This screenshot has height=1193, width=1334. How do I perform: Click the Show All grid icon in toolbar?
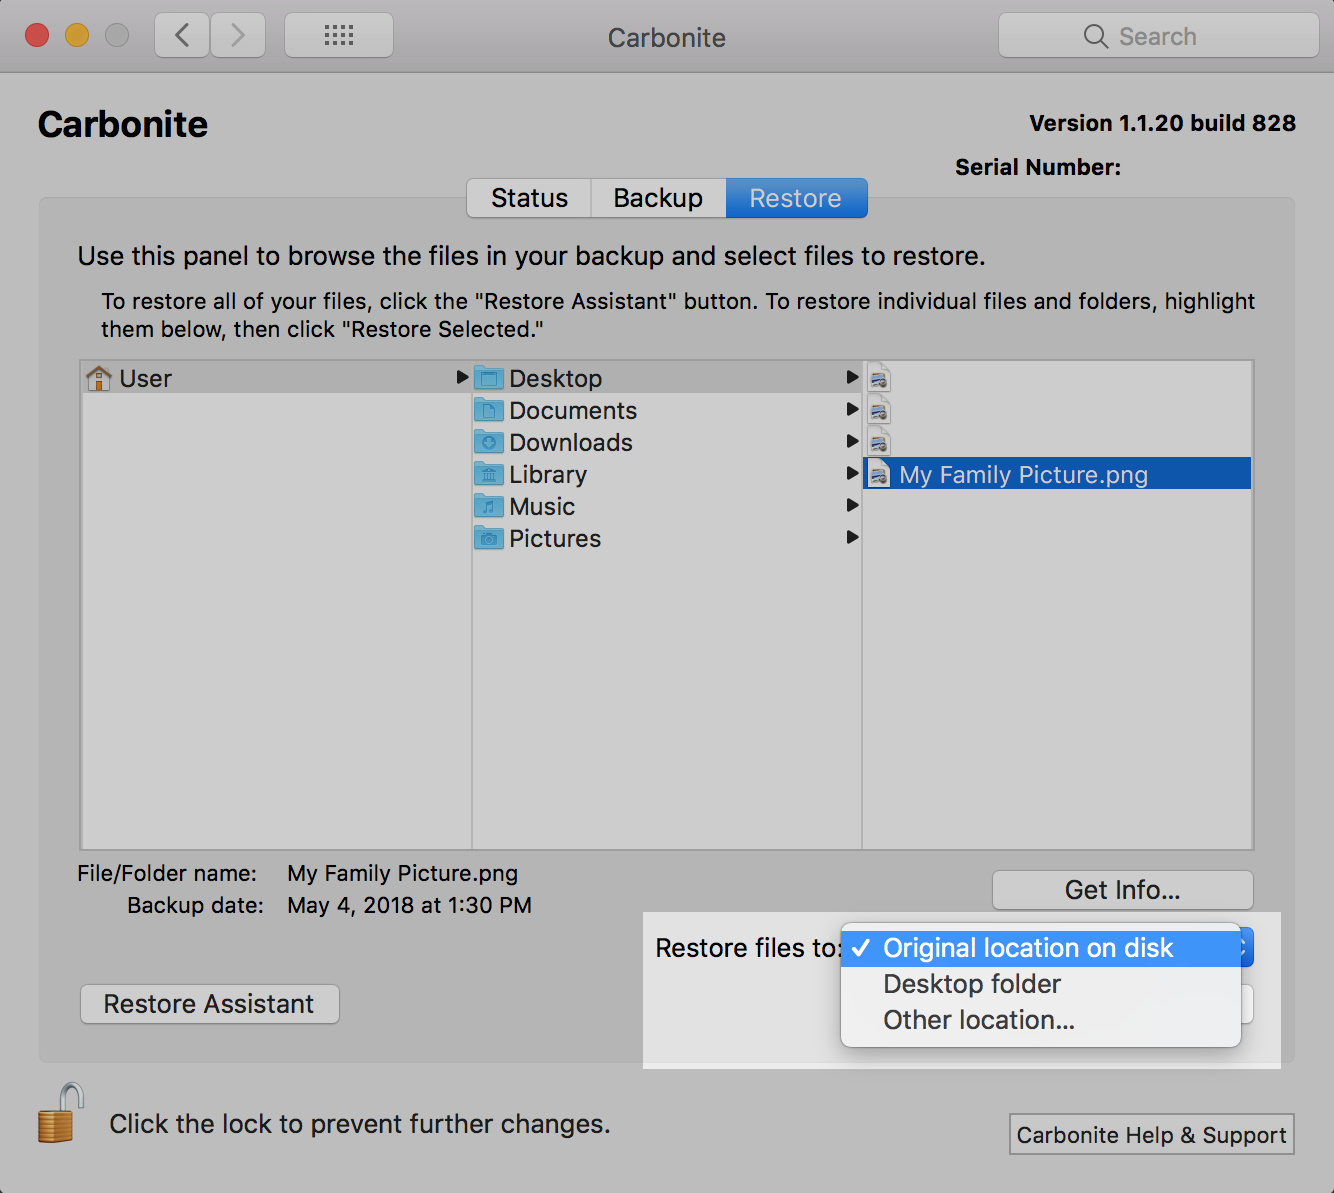tap(338, 35)
